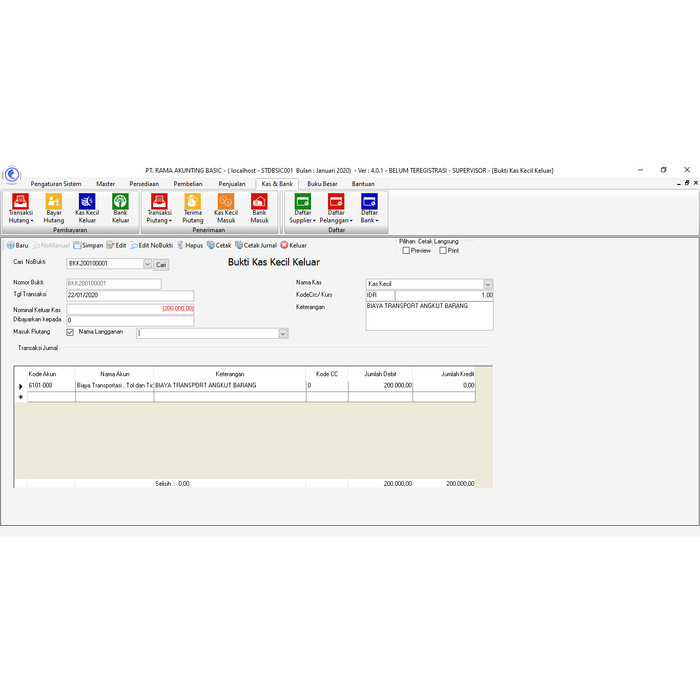
Task: Open the Master menu tab
Action: 105,184
